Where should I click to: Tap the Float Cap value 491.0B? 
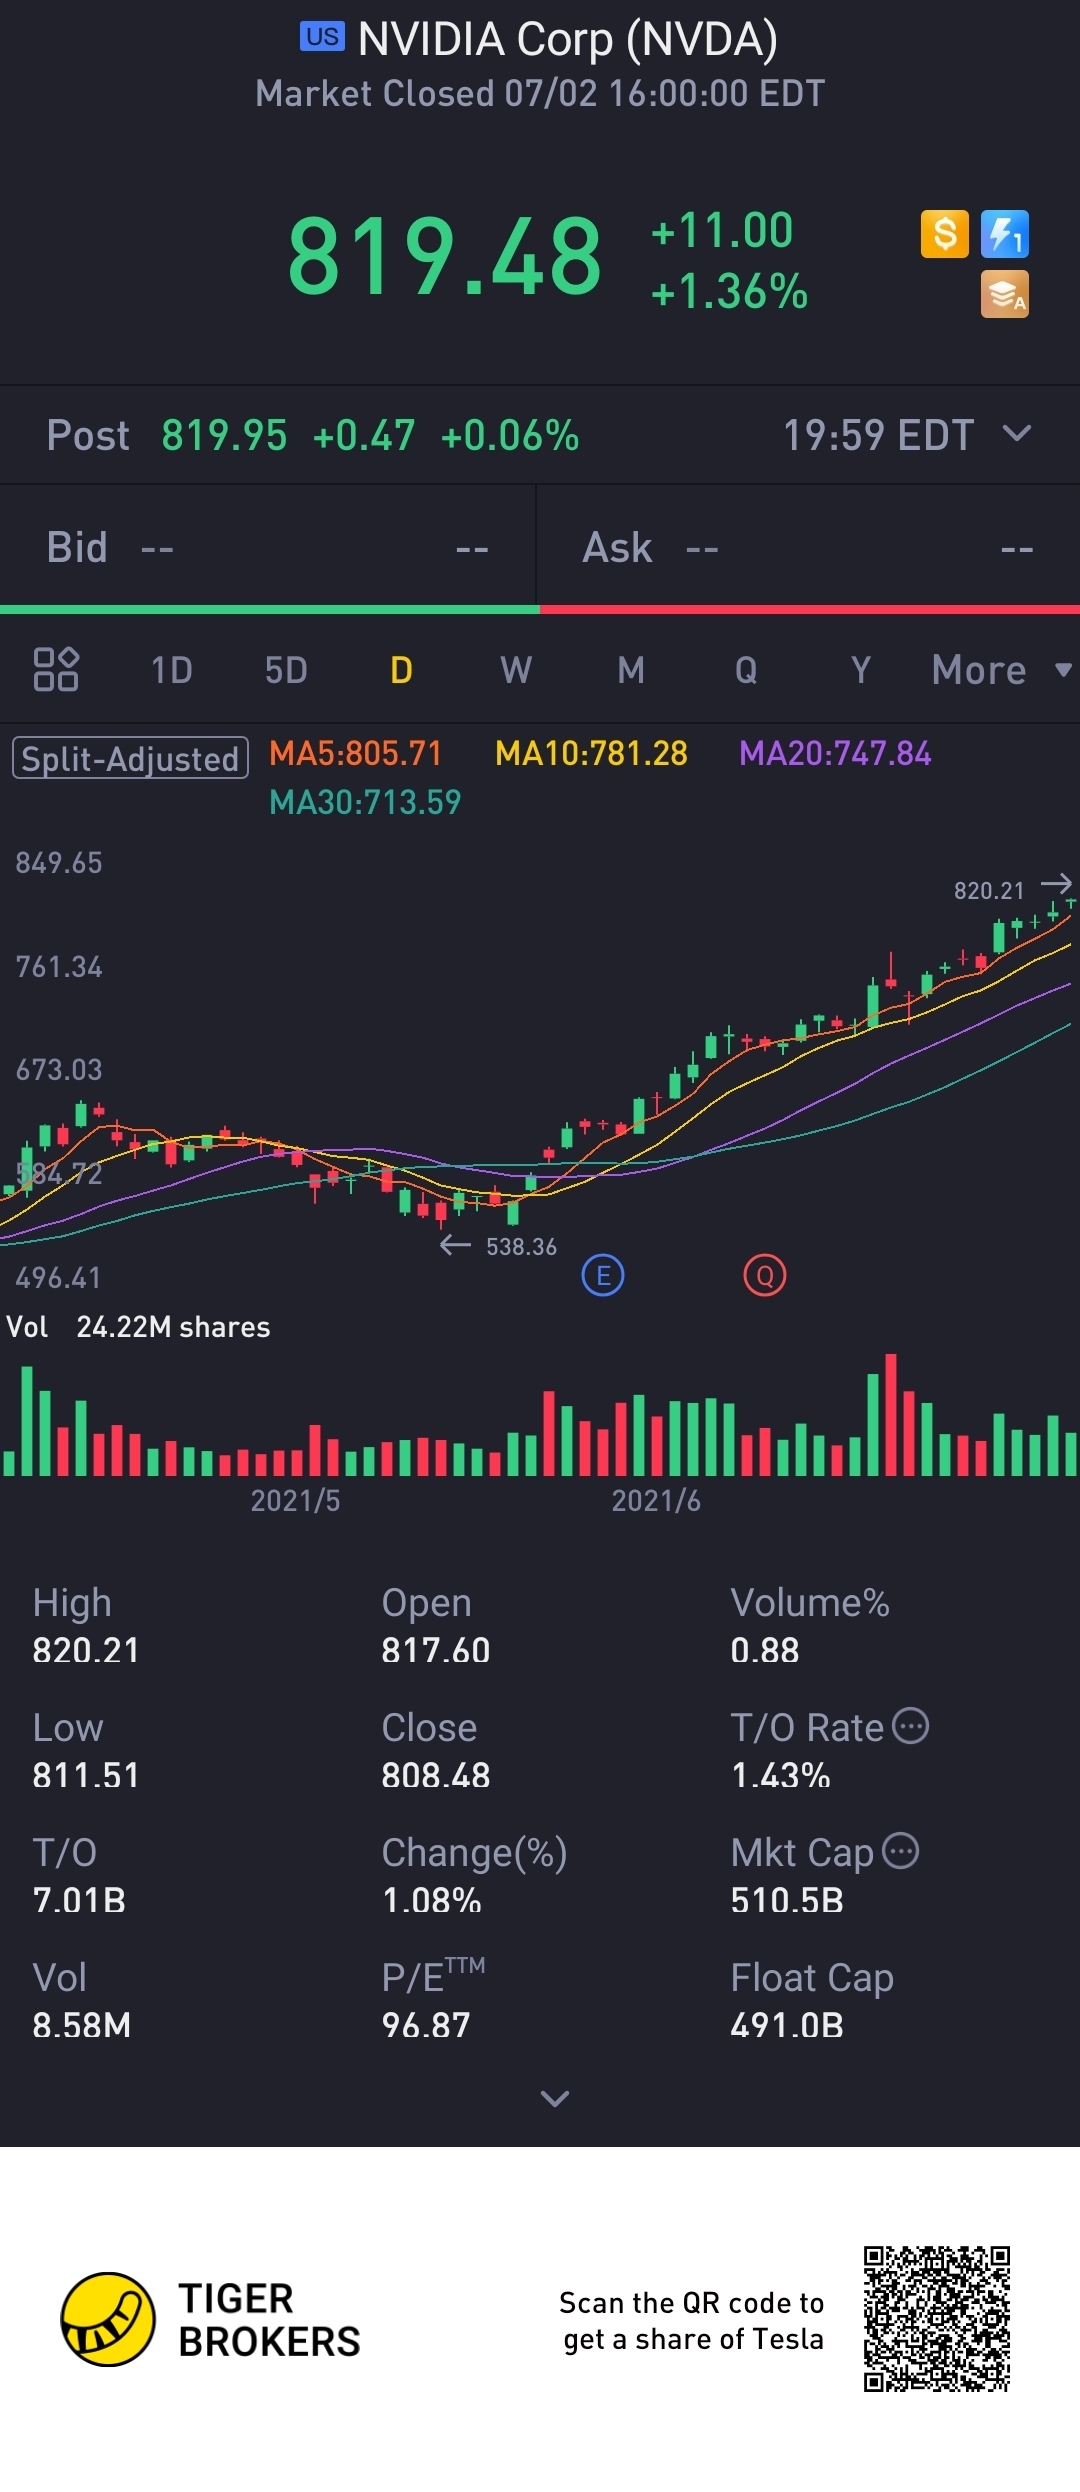787,2025
